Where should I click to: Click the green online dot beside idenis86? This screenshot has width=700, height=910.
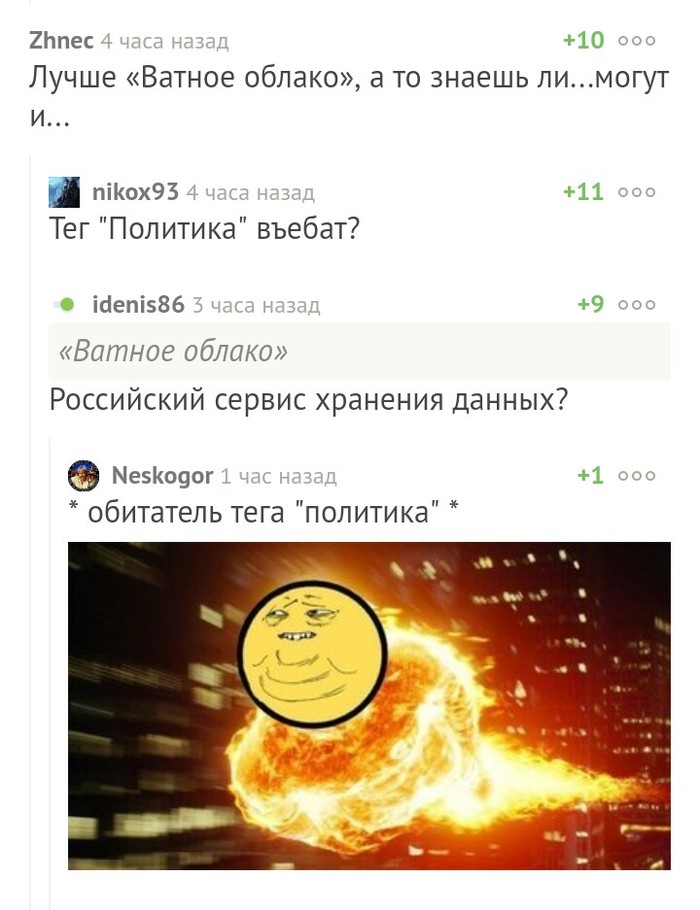click(x=67, y=304)
